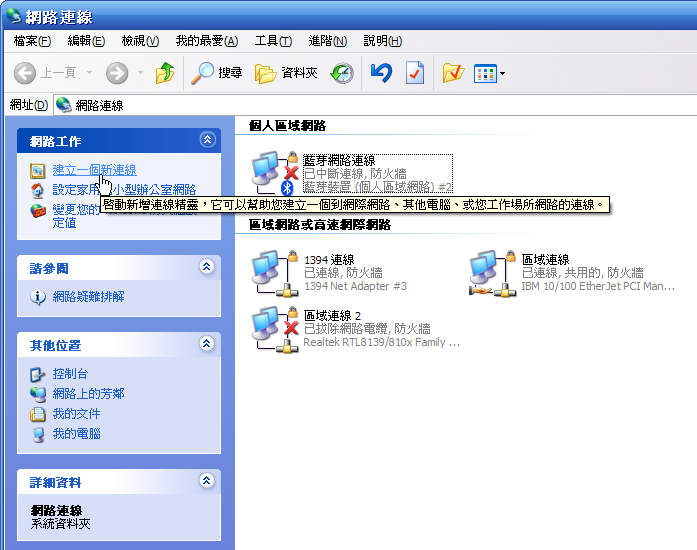Click the firewall settings brick icon
The width and height of the screenshot is (697, 550).
[38, 210]
